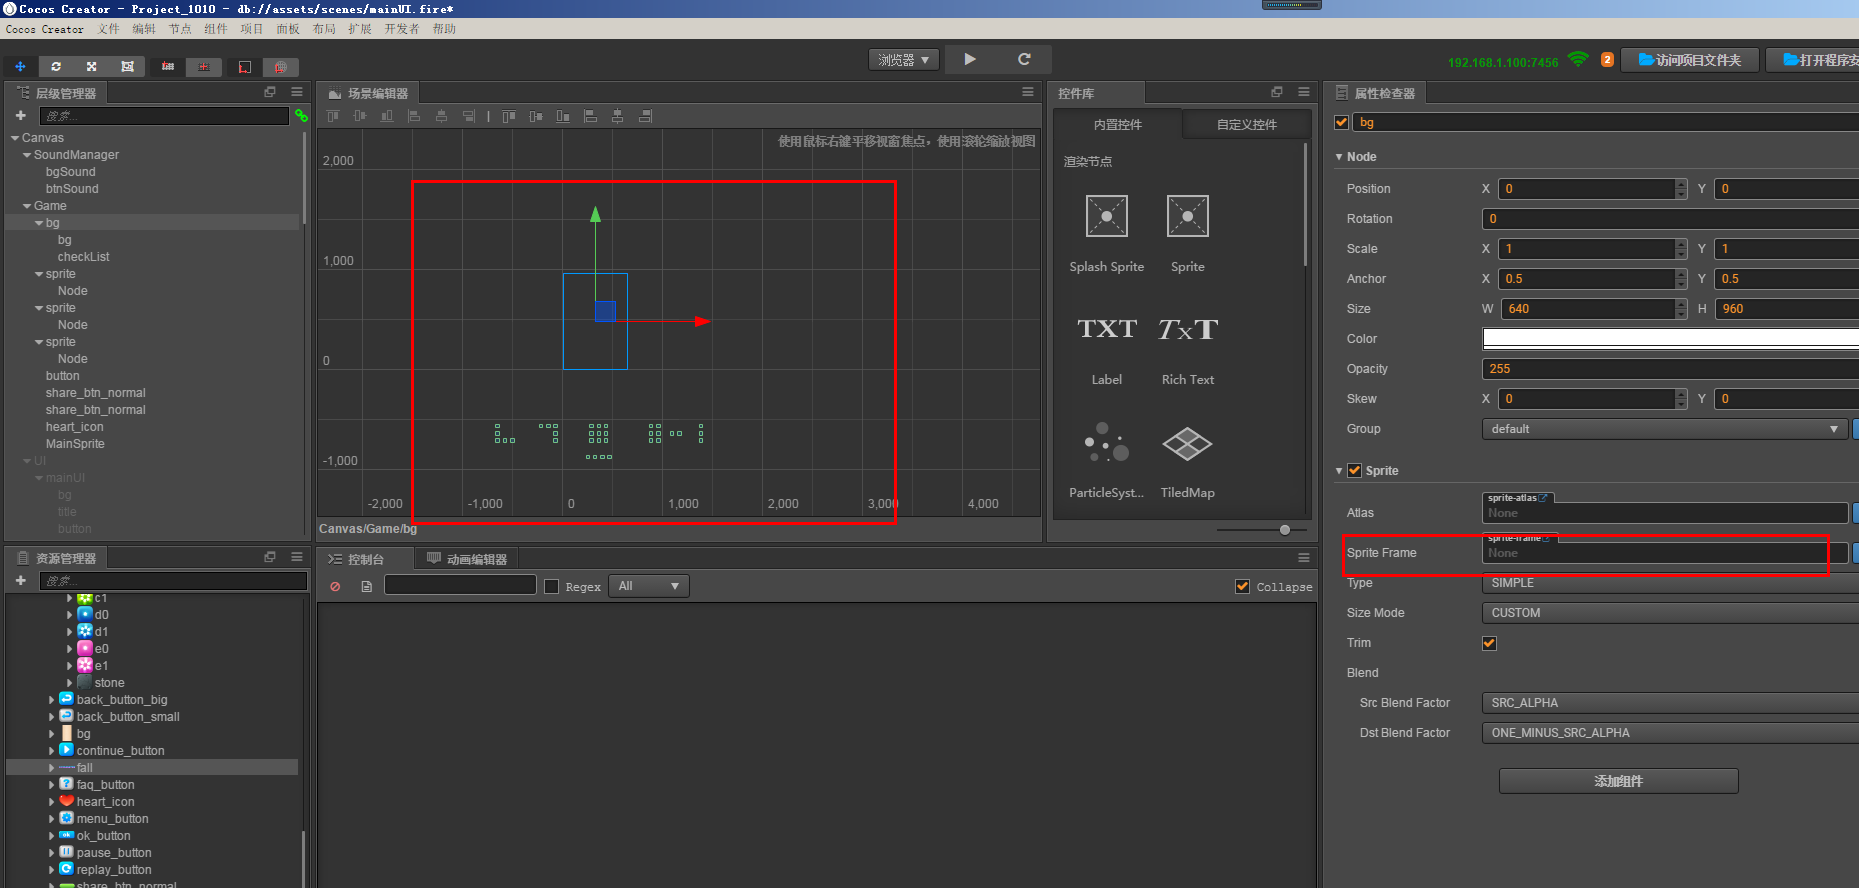This screenshot has height=888, width=1859.
Task: Toggle Collapse option in console
Action: coord(1243,587)
